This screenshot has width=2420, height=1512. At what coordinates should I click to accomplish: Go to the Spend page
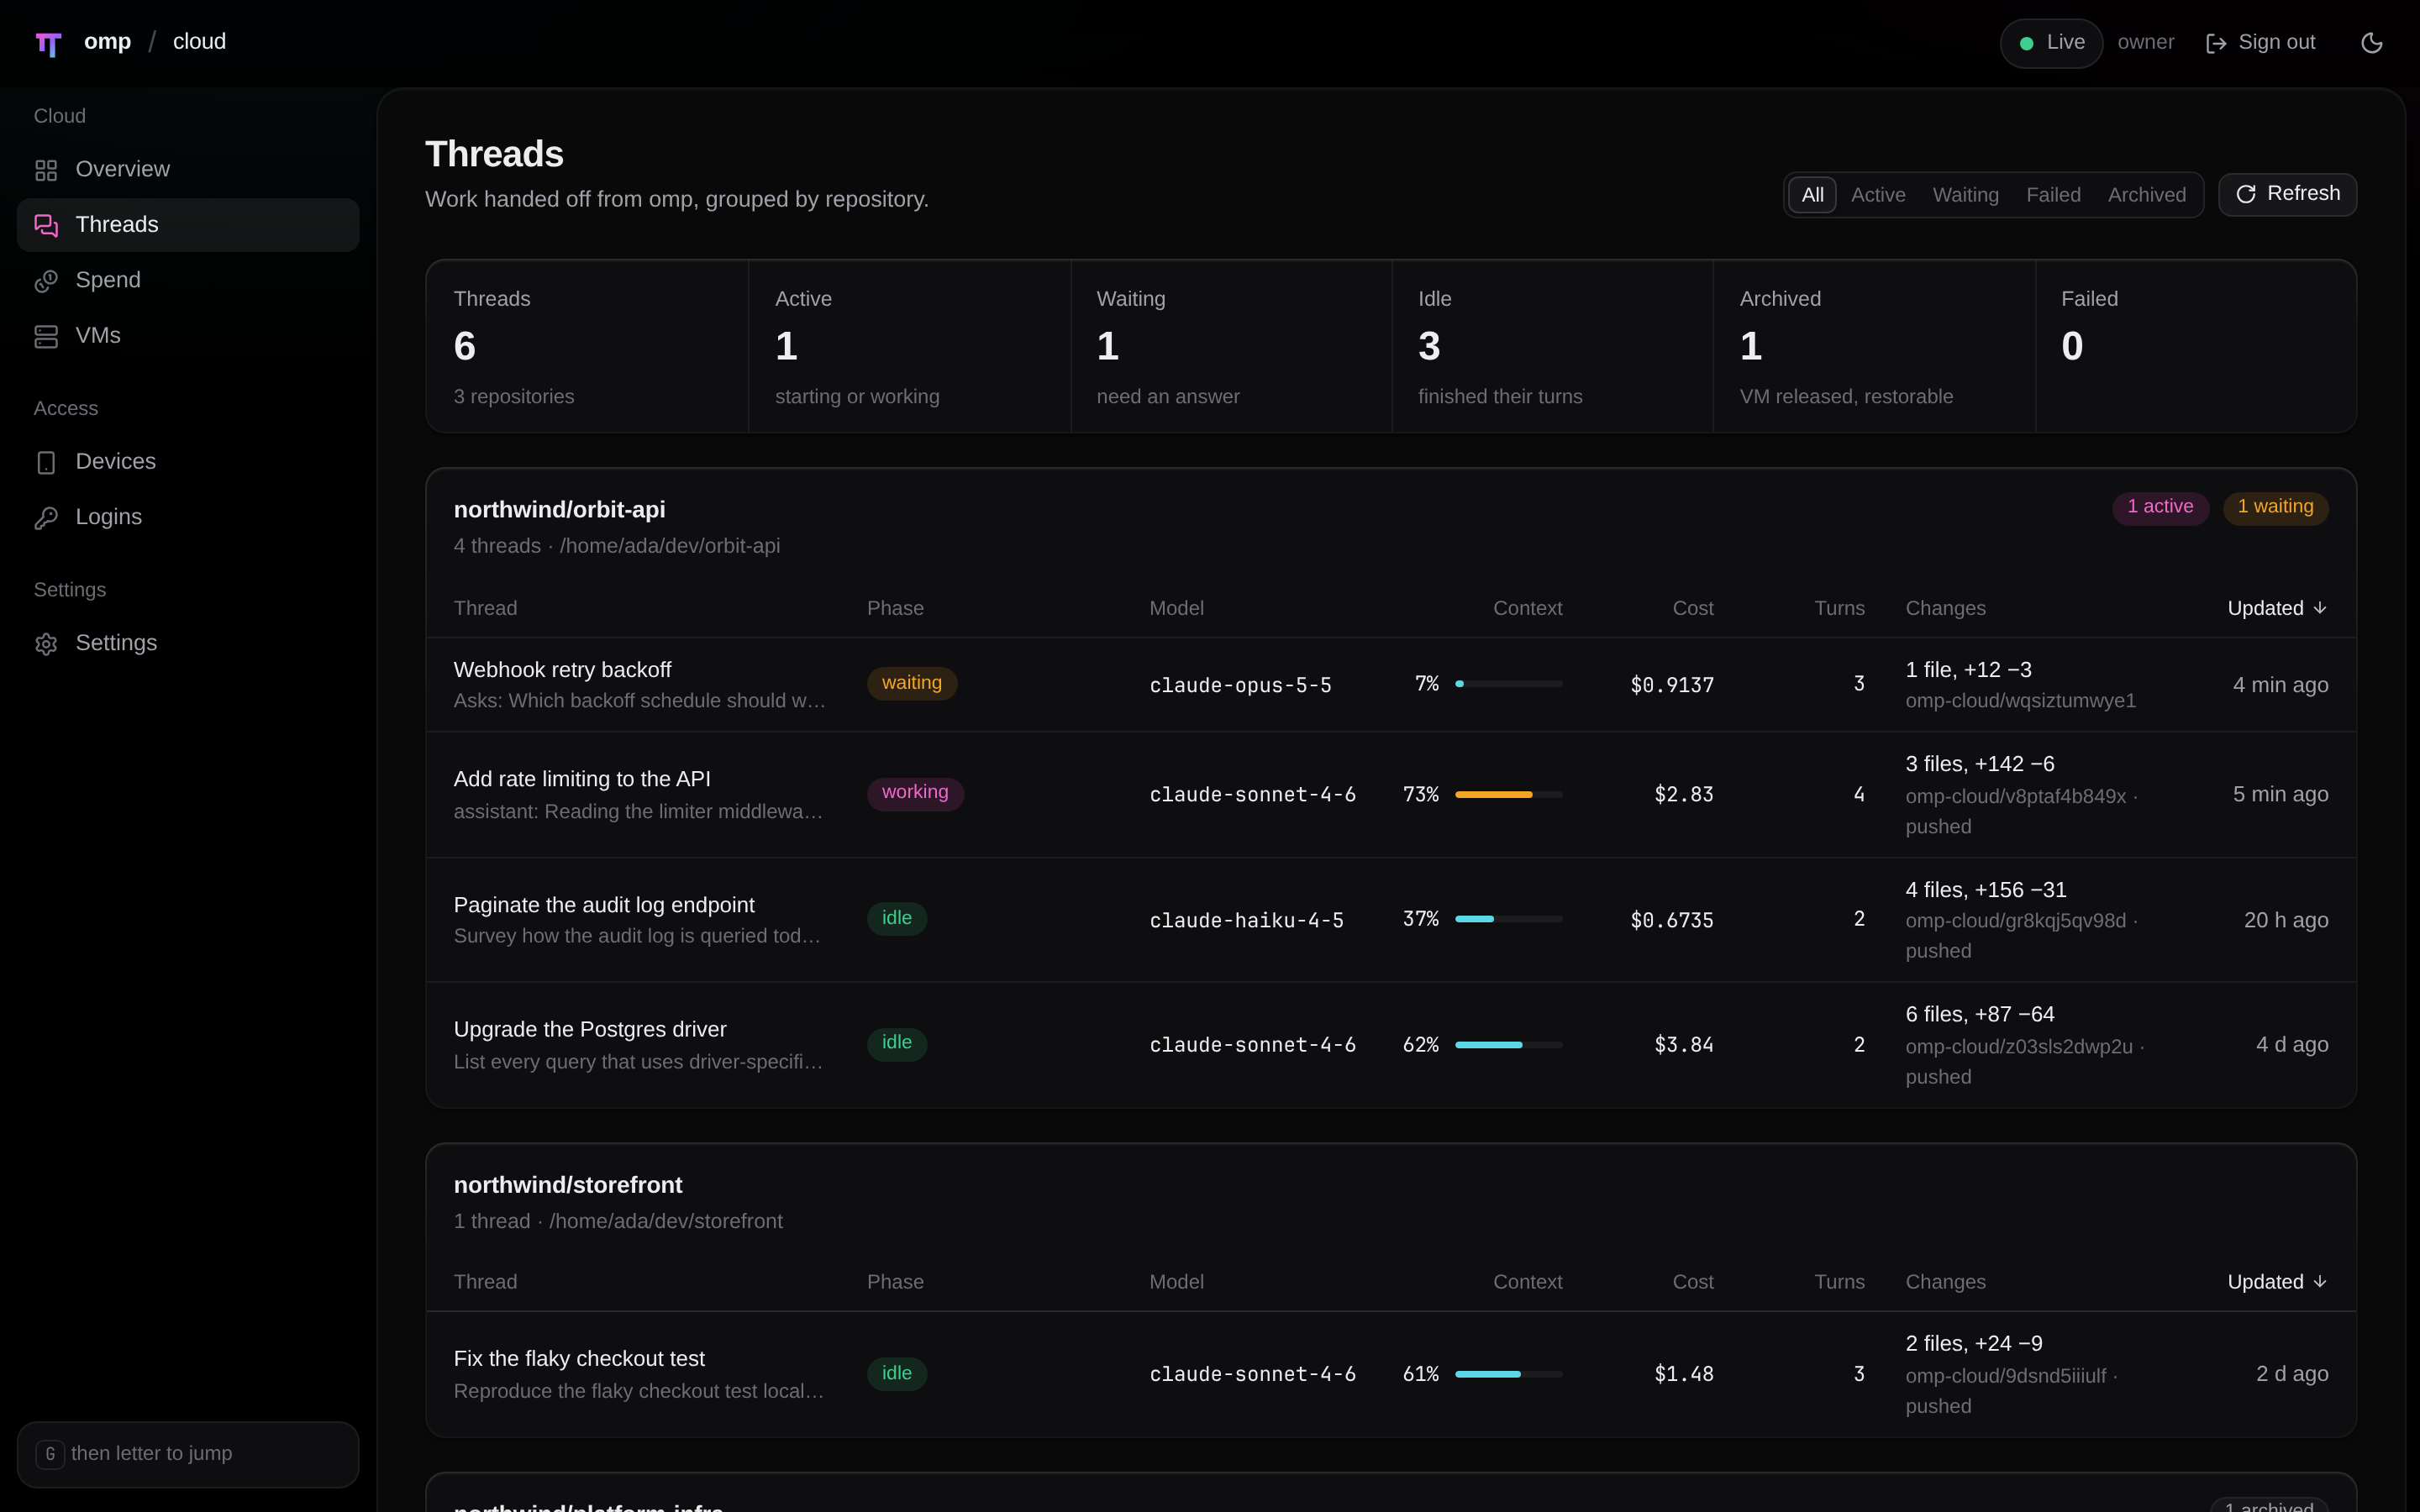pyautogui.click(x=188, y=280)
